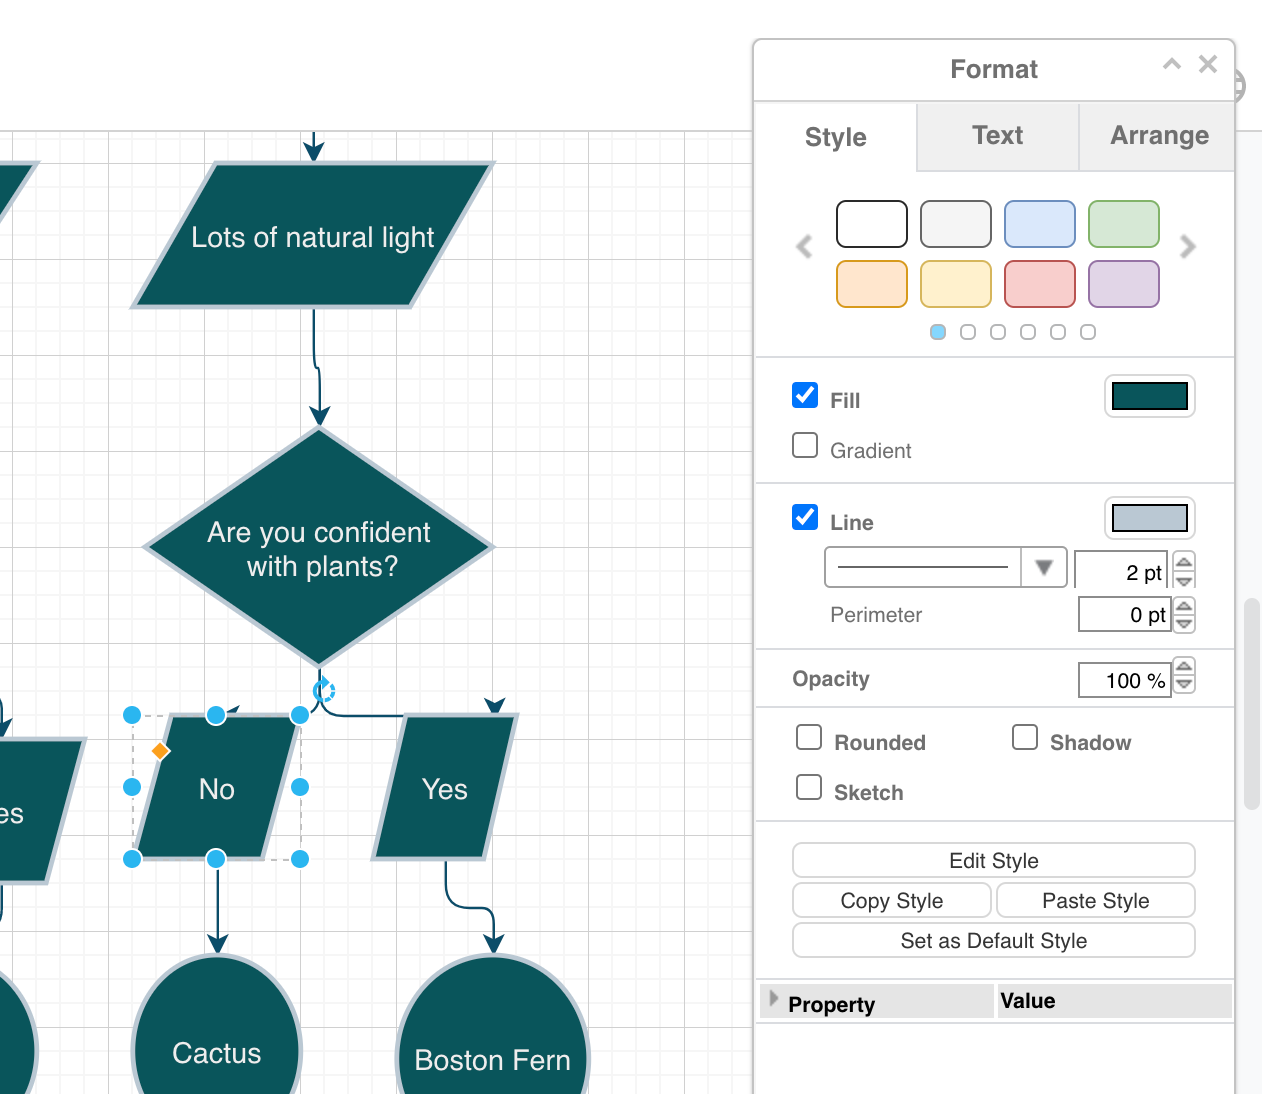Open the Arrange tab
1262x1094 pixels.
(1159, 136)
